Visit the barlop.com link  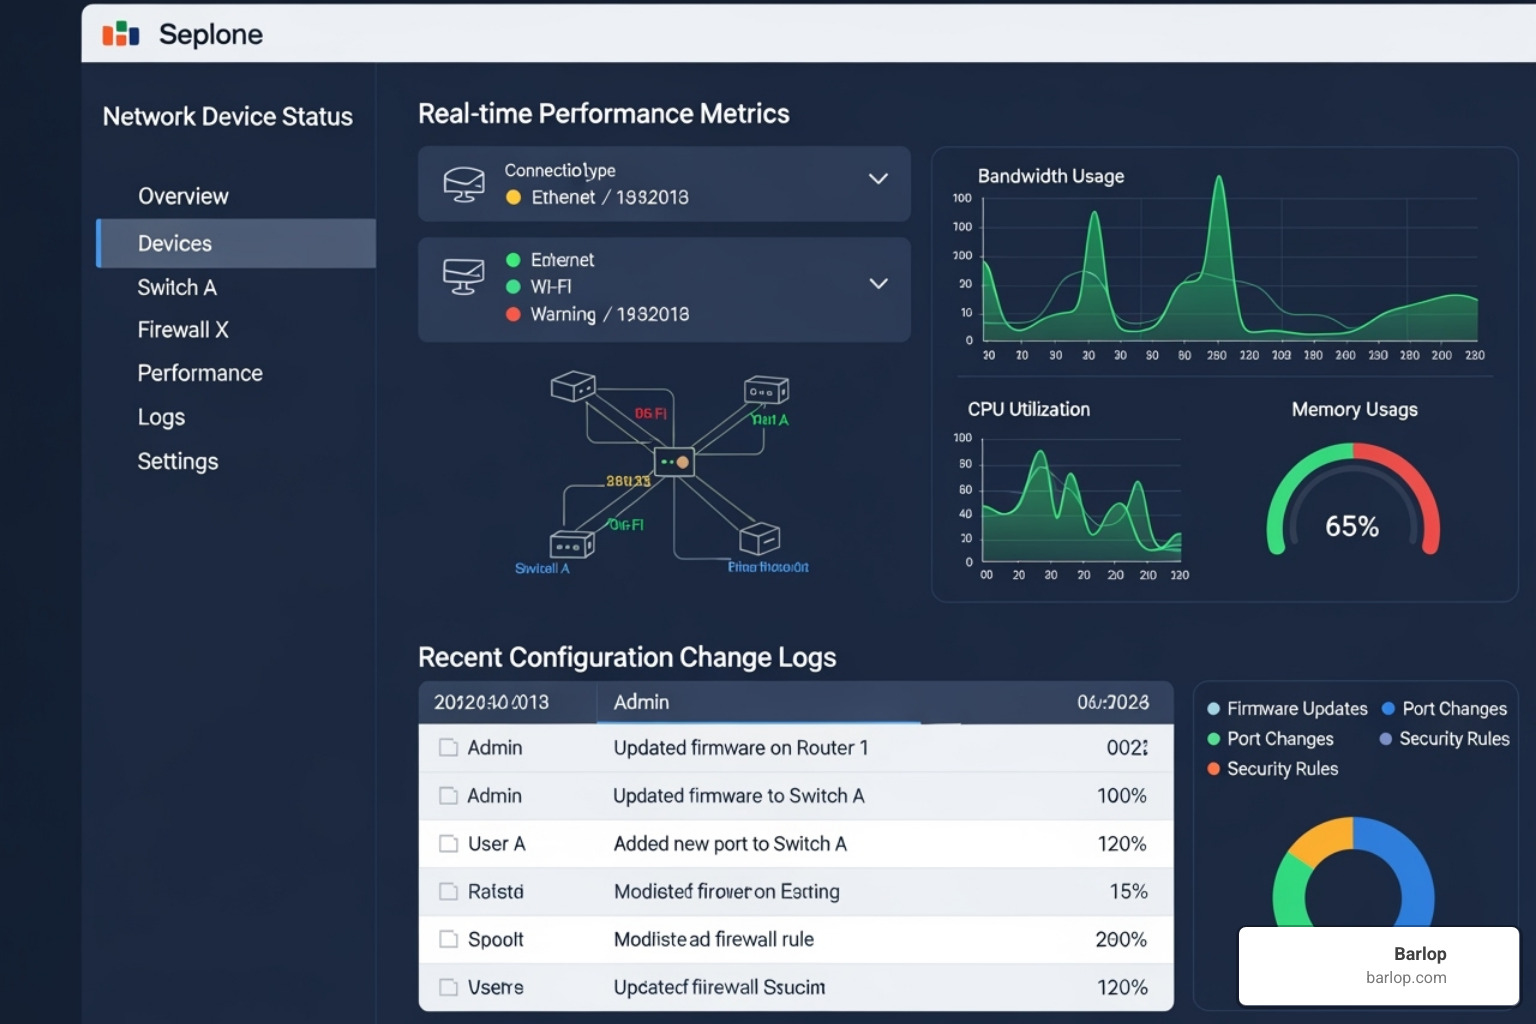(1405, 979)
